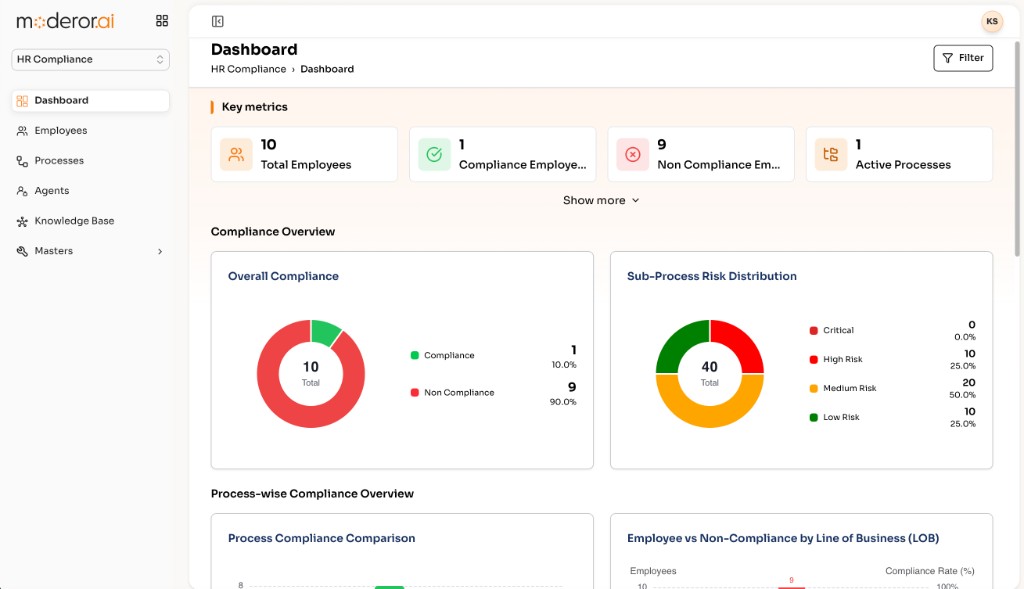Open the Filter button
The width and height of the screenshot is (1024, 589).
pyautogui.click(x=963, y=58)
